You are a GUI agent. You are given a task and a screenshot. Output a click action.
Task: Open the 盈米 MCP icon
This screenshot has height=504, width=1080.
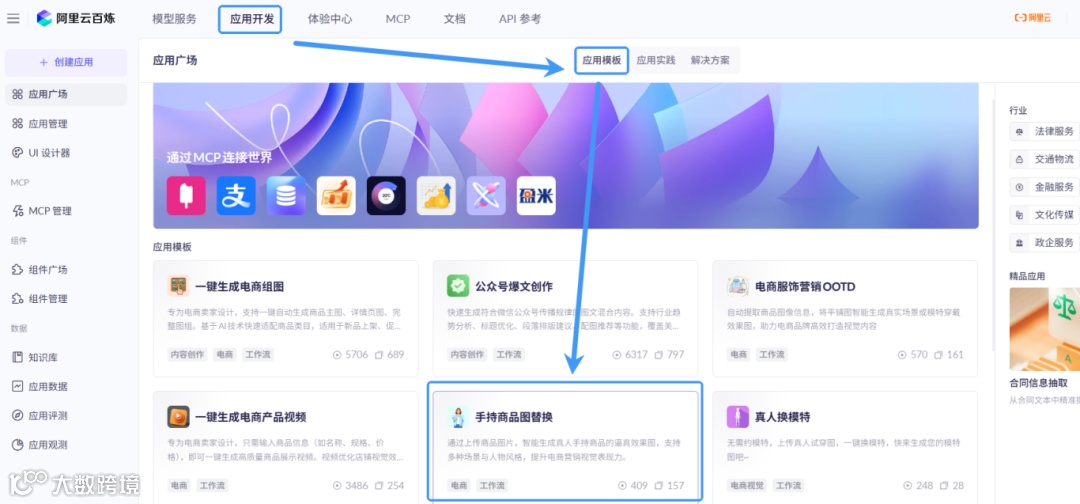(x=537, y=196)
